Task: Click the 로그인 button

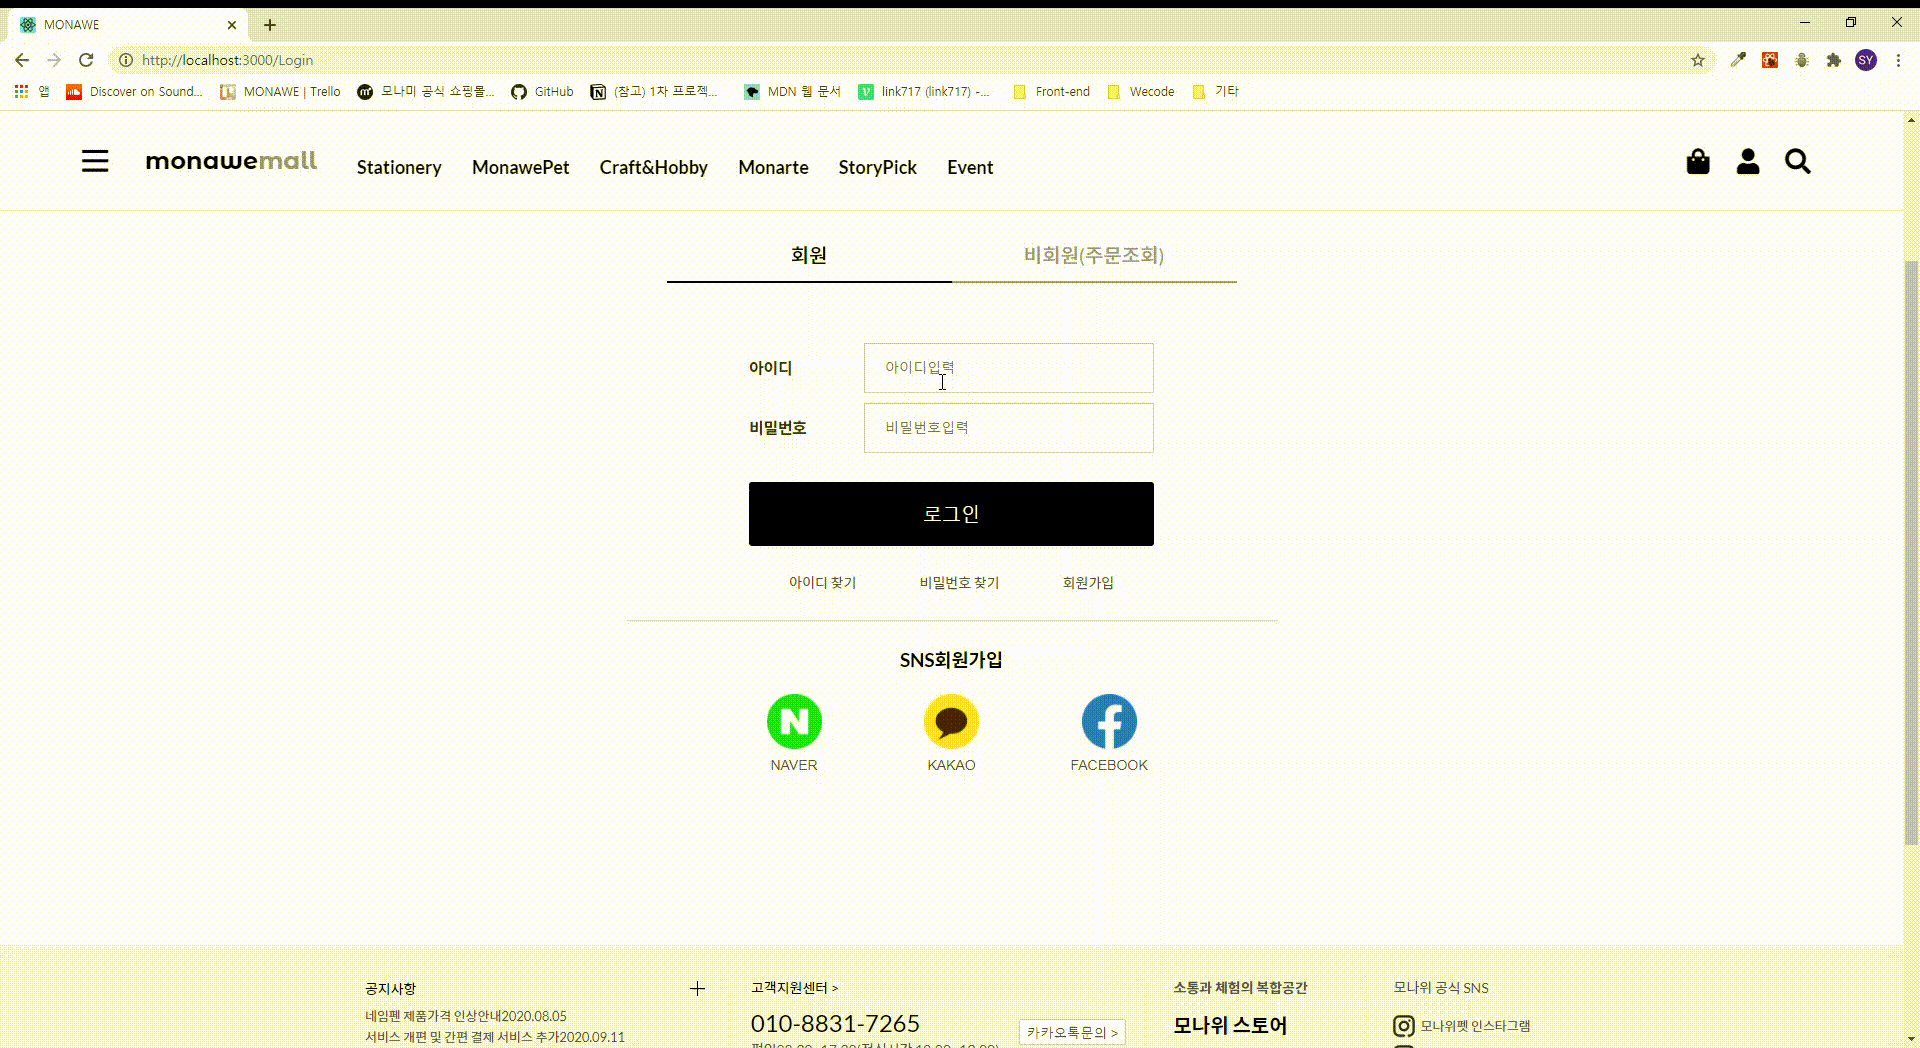Action: pyautogui.click(x=951, y=514)
